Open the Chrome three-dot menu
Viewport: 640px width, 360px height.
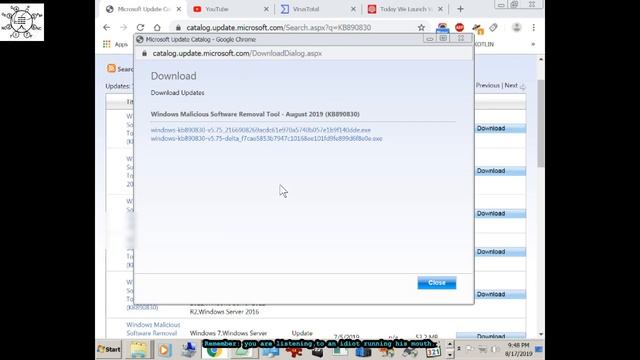tap(533, 27)
